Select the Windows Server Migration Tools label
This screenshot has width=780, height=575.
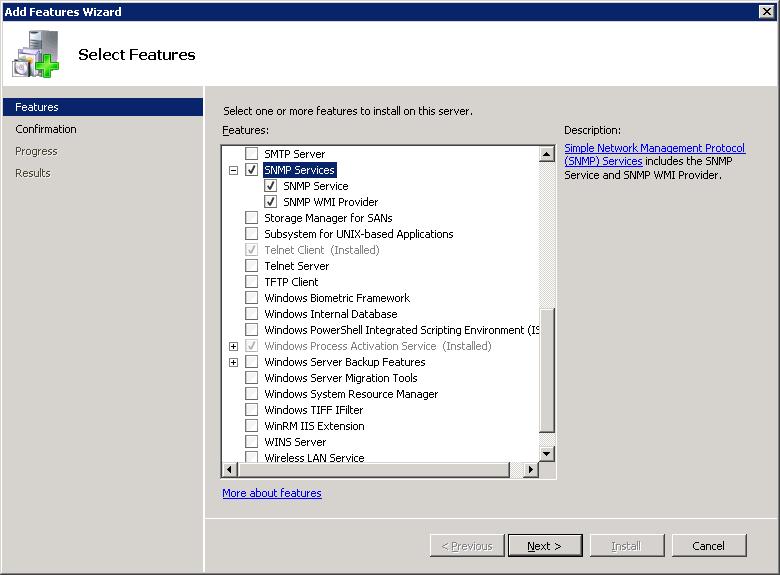click(x=341, y=378)
